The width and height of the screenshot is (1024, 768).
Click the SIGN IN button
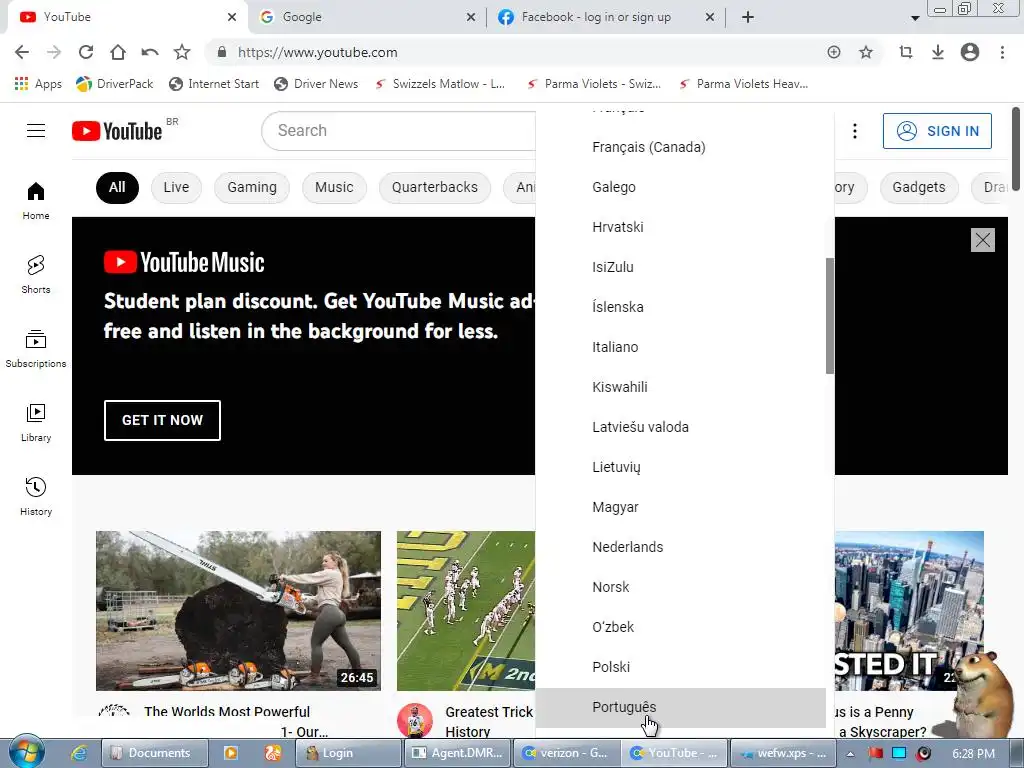tap(937, 131)
